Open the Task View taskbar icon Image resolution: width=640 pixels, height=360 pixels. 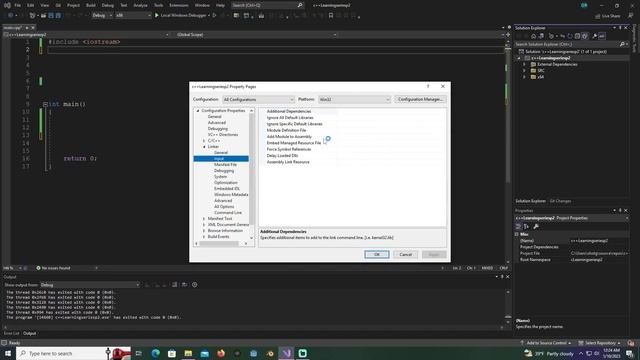[139, 353]
